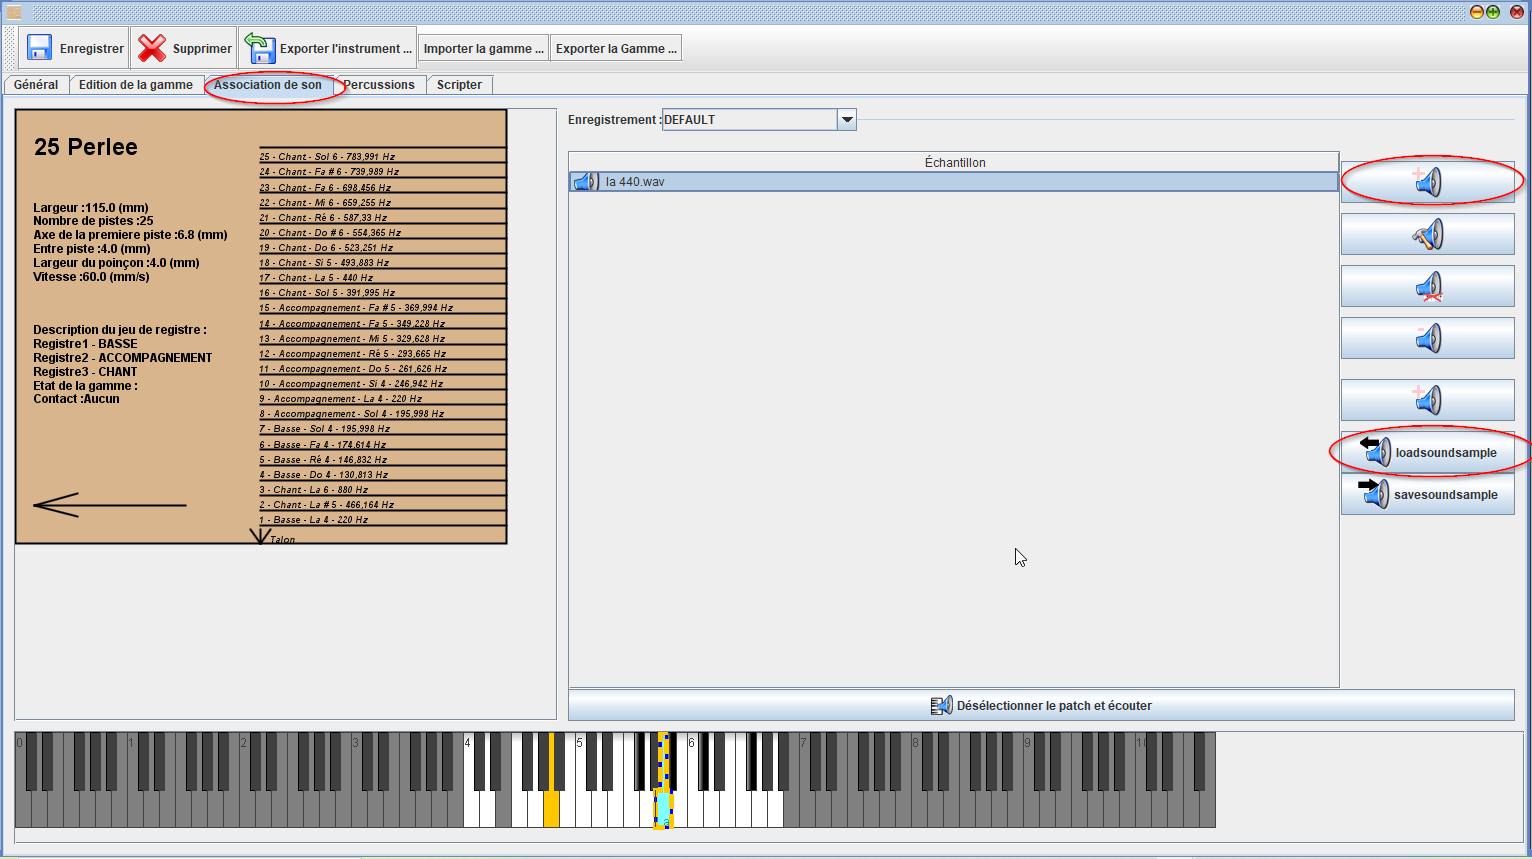Select the Scripter tab

pos(459,85)
